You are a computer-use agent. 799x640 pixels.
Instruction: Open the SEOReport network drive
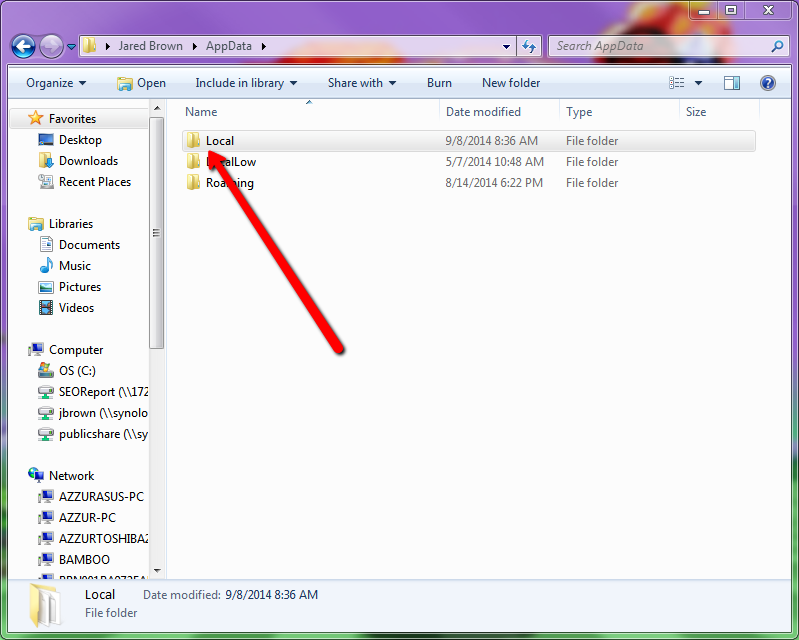tap(103, 391)
